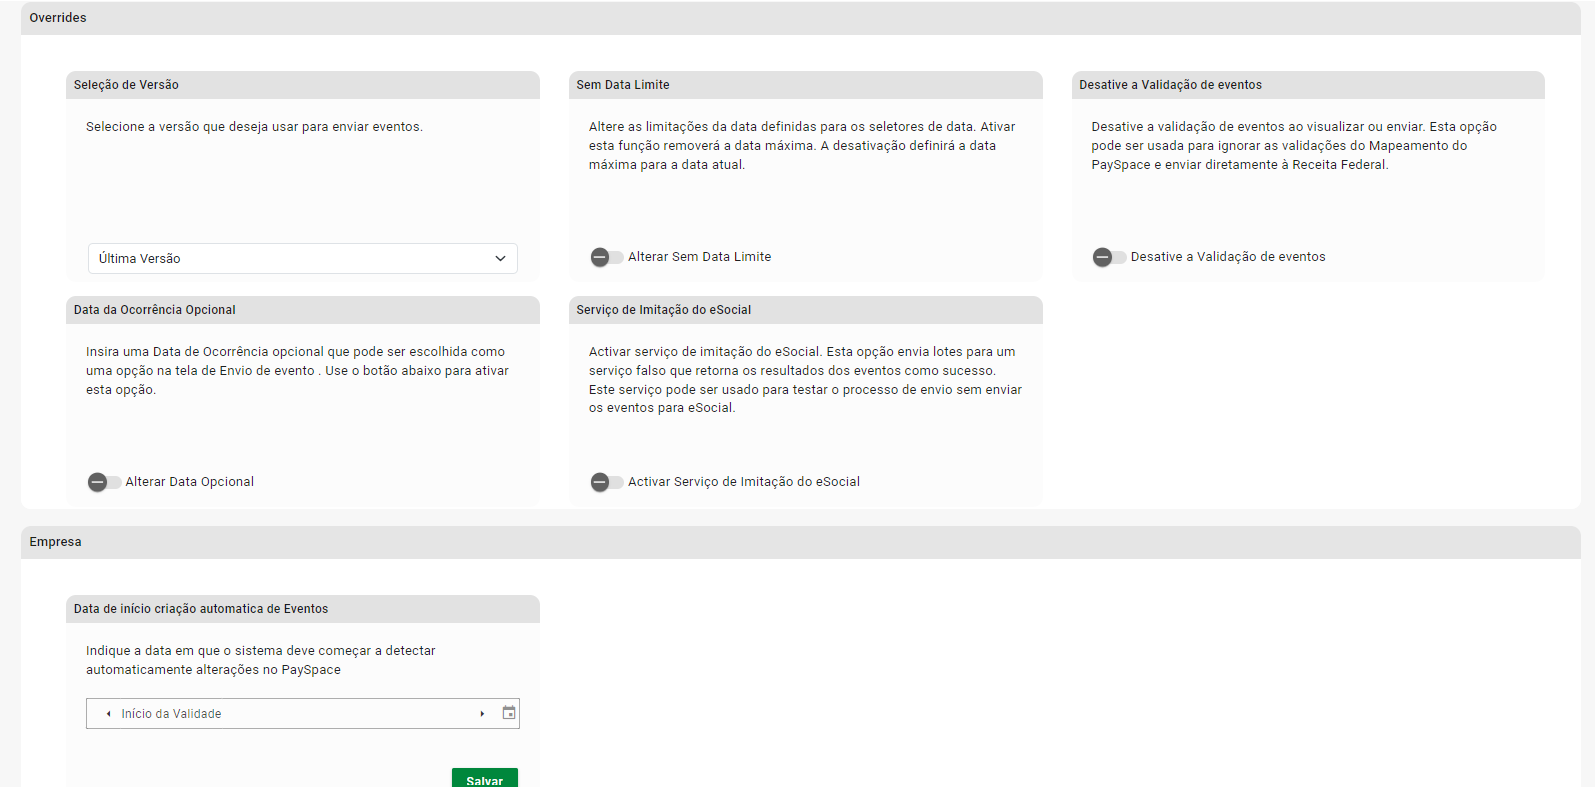Click the Desative a Validação de eventos card title
This screenshot has height=787, width=1595.
point(1170,85)
